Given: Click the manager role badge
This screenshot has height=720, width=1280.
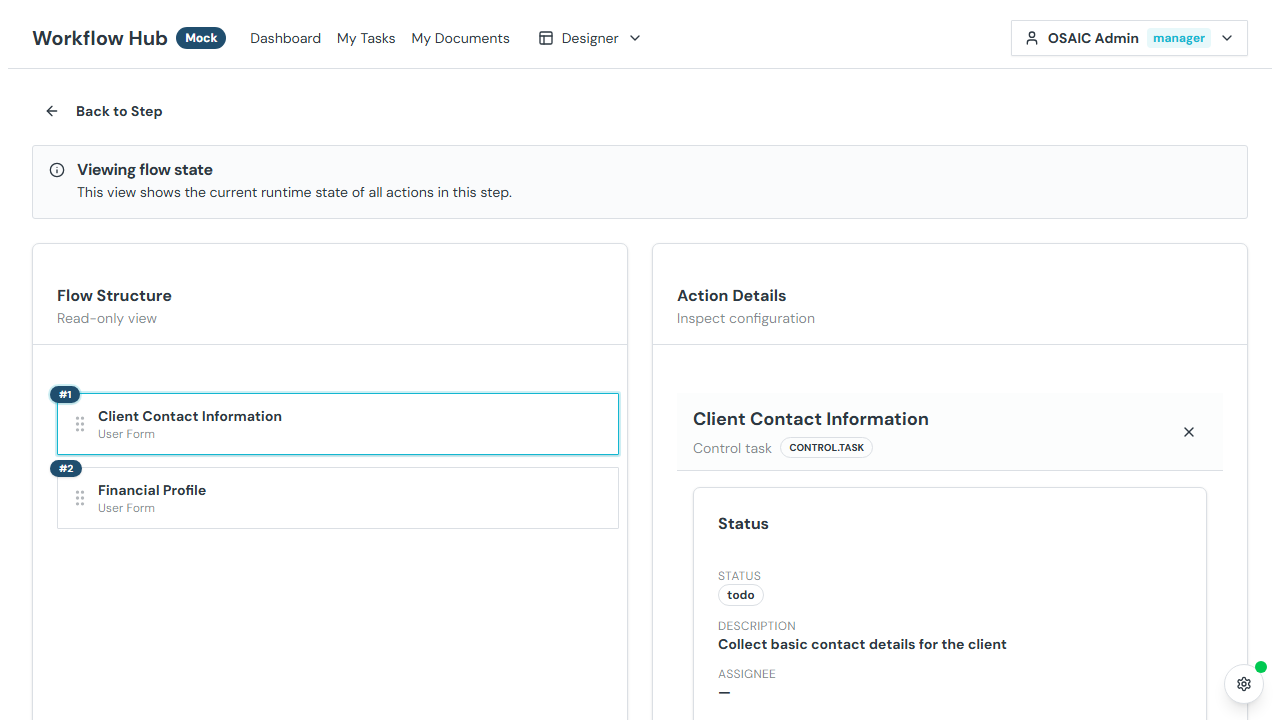Looking at the screenshot, I should [1179, 37].
